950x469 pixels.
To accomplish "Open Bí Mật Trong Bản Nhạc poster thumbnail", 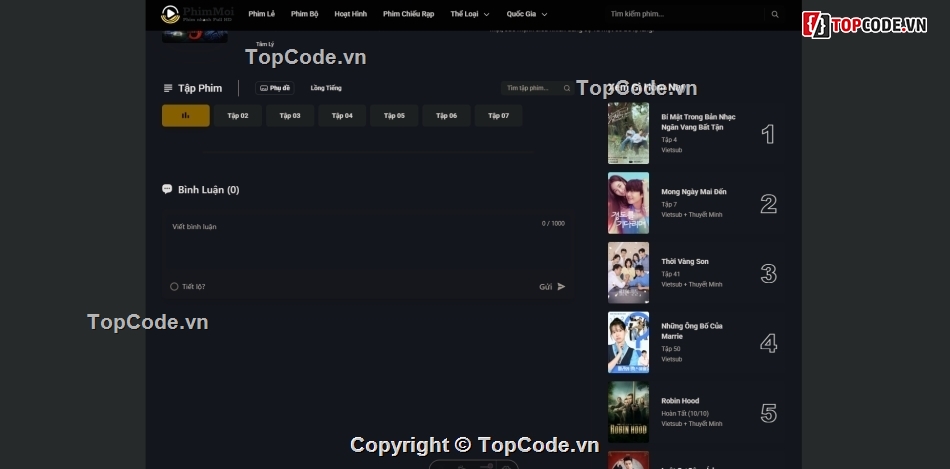I will [x=628, y=133].
